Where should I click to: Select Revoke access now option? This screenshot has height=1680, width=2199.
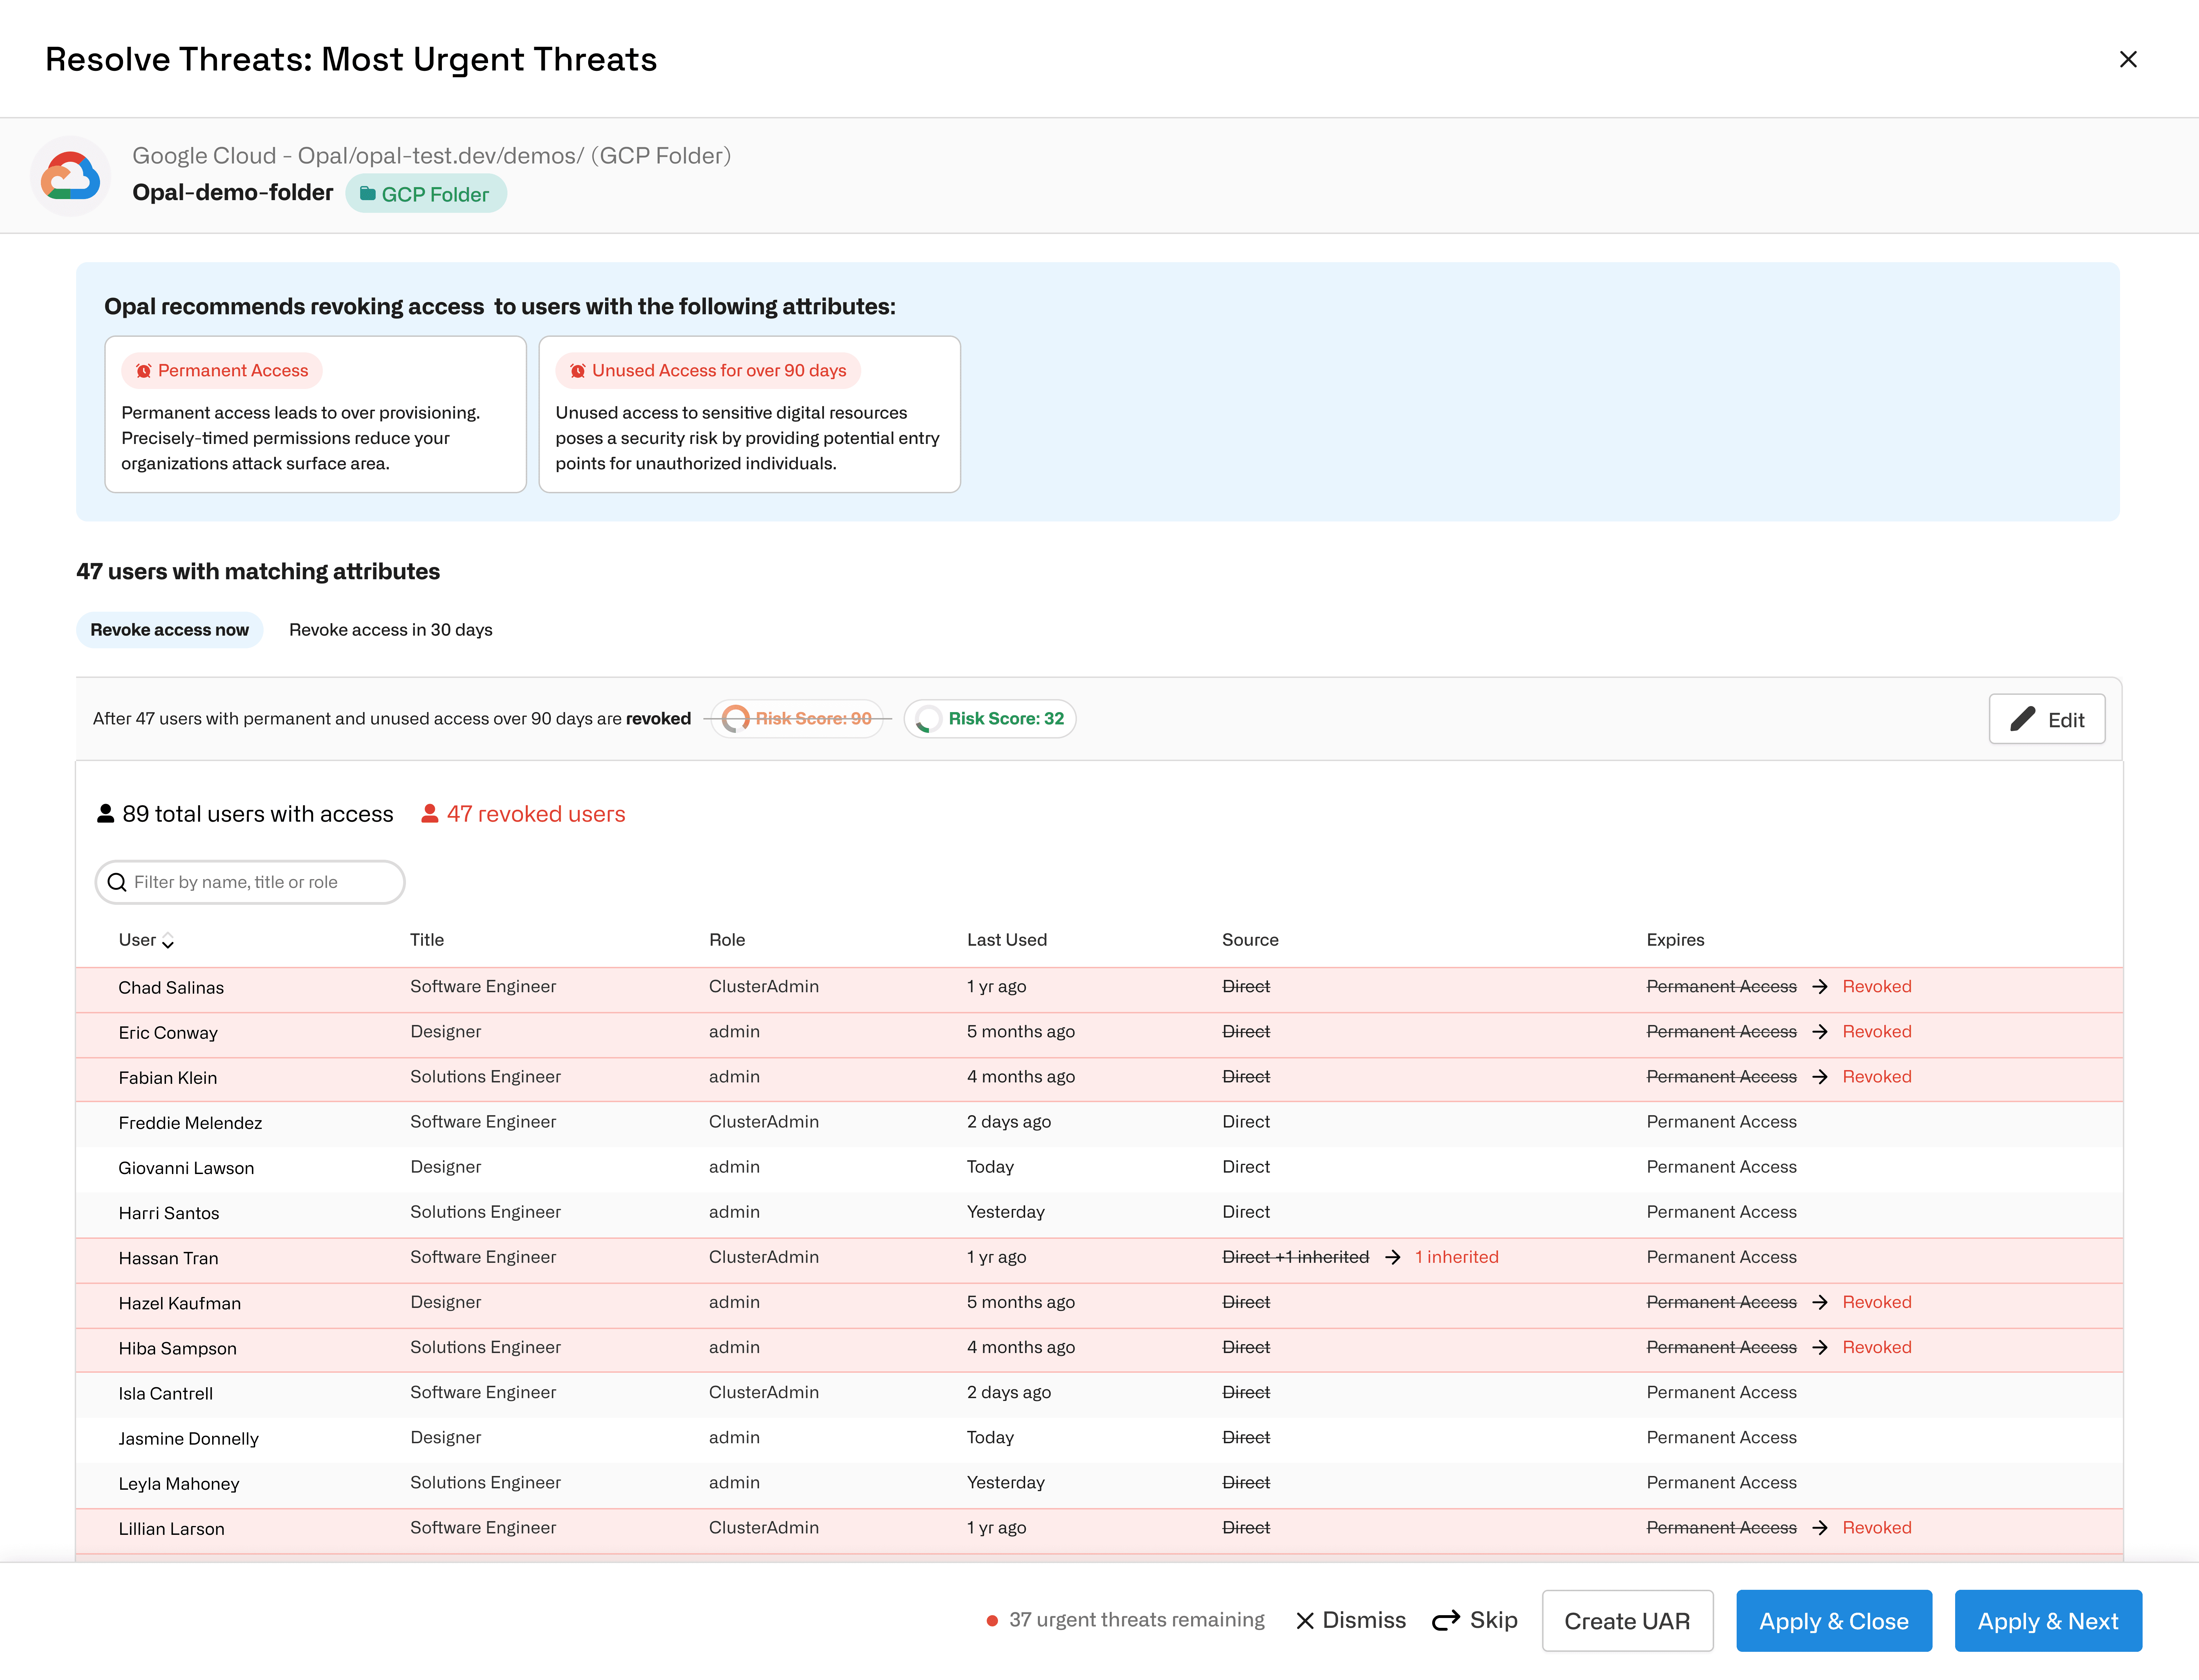[169, 630]
